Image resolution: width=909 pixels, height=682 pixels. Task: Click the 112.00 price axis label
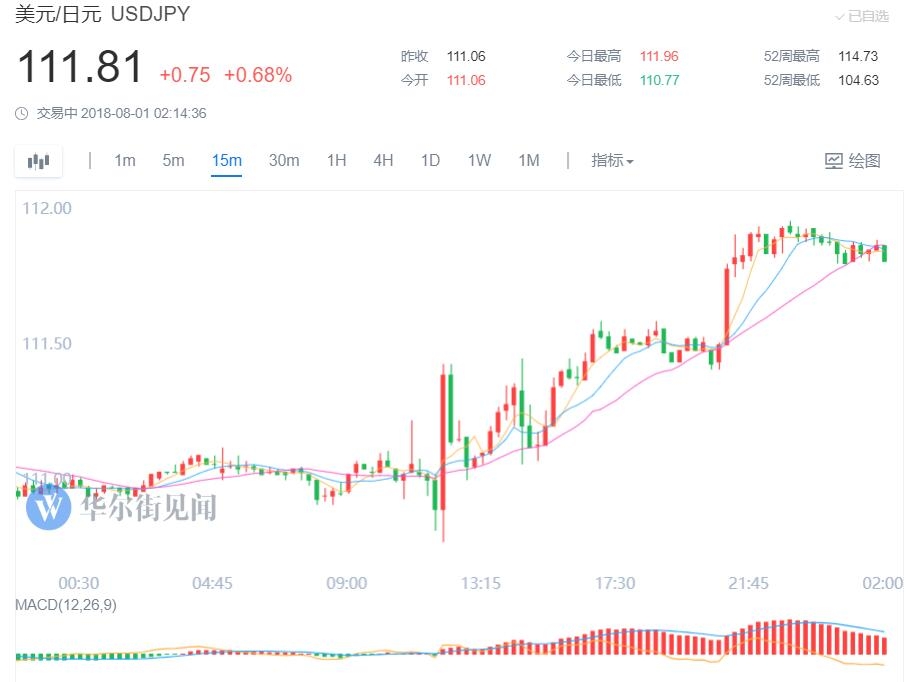(x=47, y=208)
